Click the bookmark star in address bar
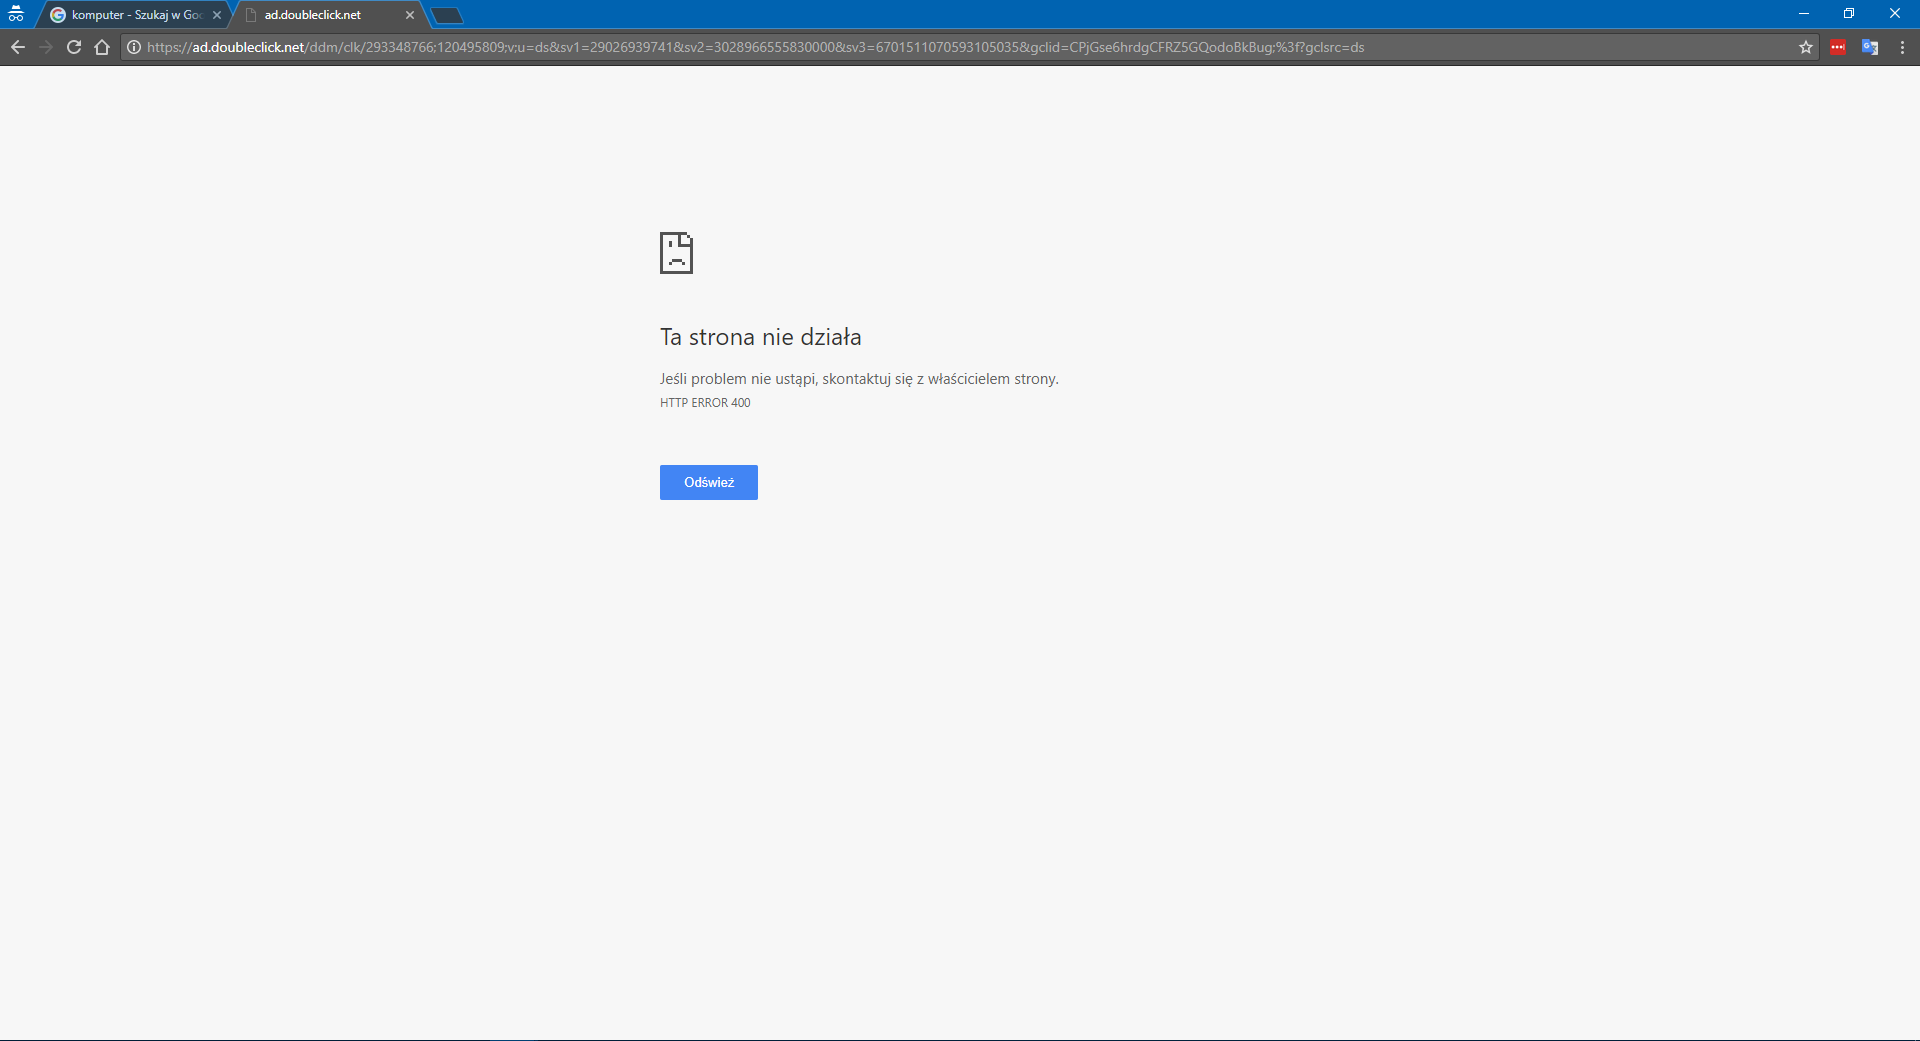1920x1041 pixels. point(1807,47)
